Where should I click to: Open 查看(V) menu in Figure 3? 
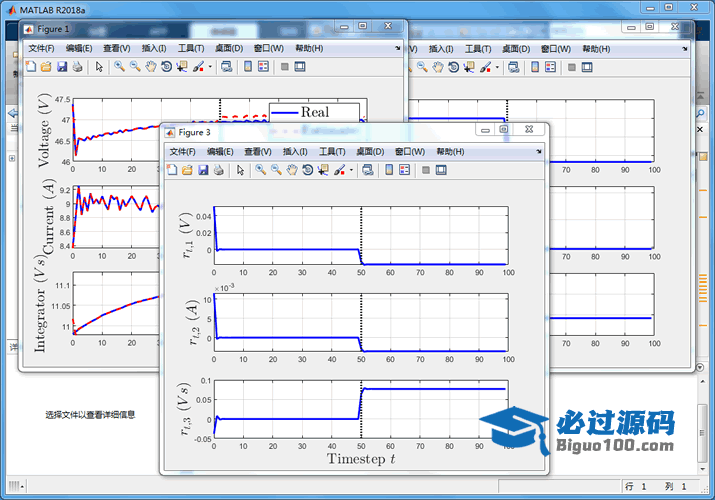click(x=258, y=152)
